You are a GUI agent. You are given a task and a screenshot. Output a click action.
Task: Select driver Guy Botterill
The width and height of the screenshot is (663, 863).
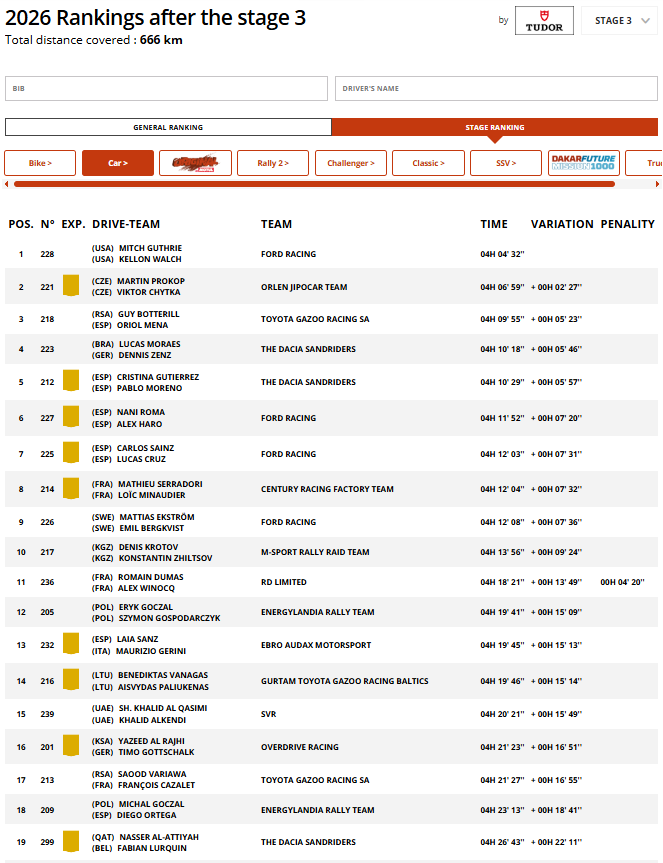pos(149,314)
